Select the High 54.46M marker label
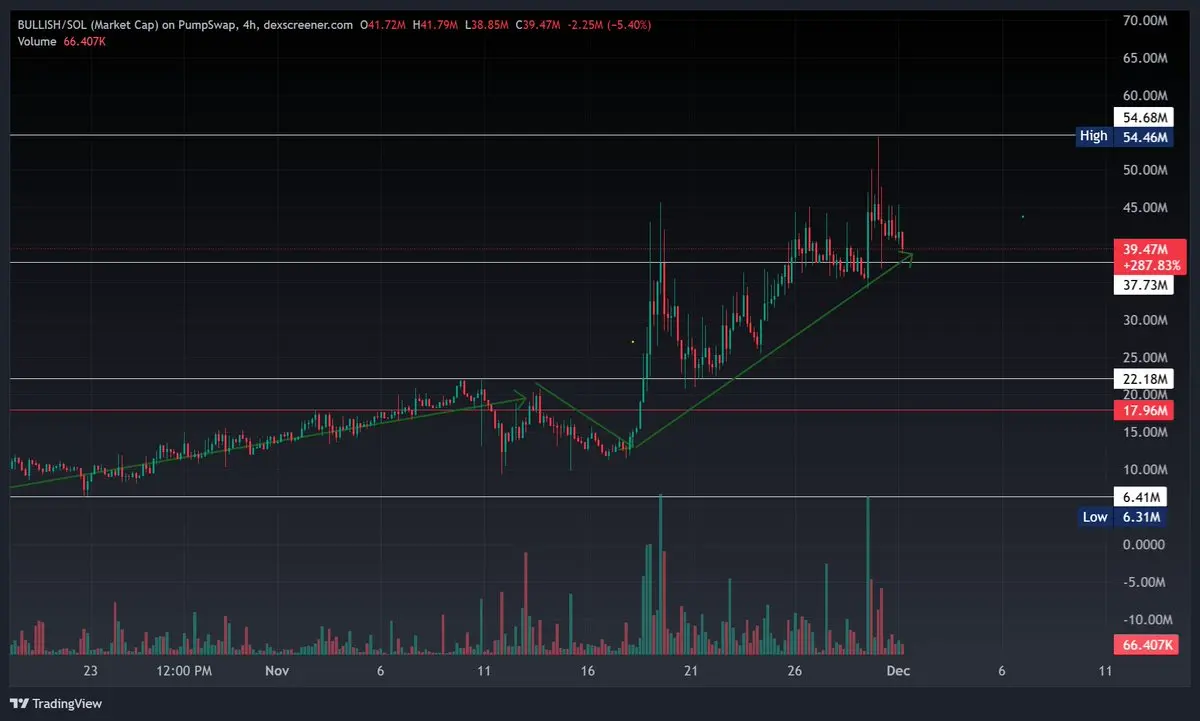This screenshot has width=1200, height=721. tap(1123, 136)
